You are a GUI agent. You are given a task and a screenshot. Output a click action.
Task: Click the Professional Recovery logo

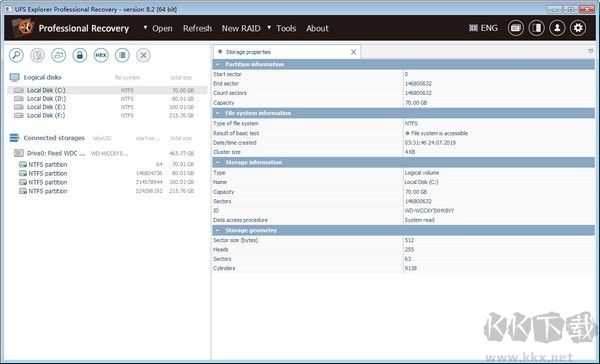(x=23, y=28)
